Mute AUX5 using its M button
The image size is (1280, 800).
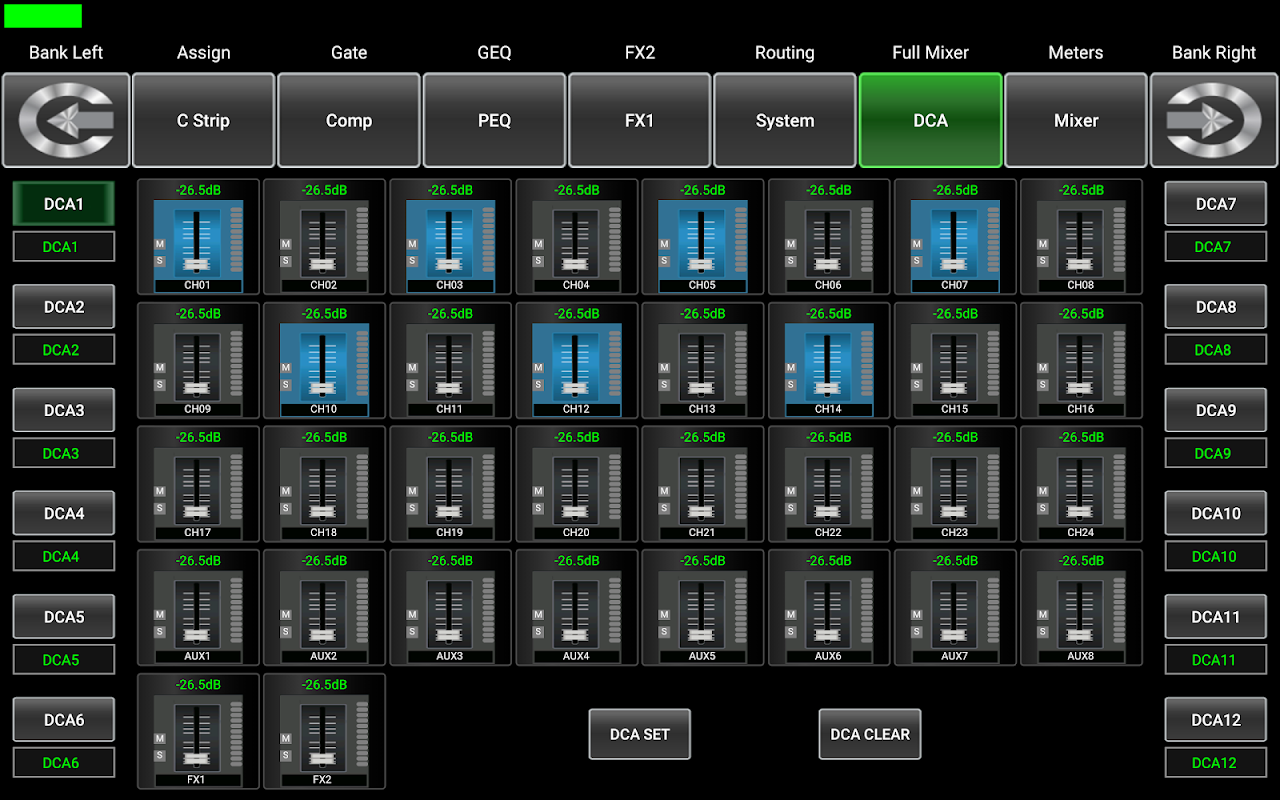[664, 615]
